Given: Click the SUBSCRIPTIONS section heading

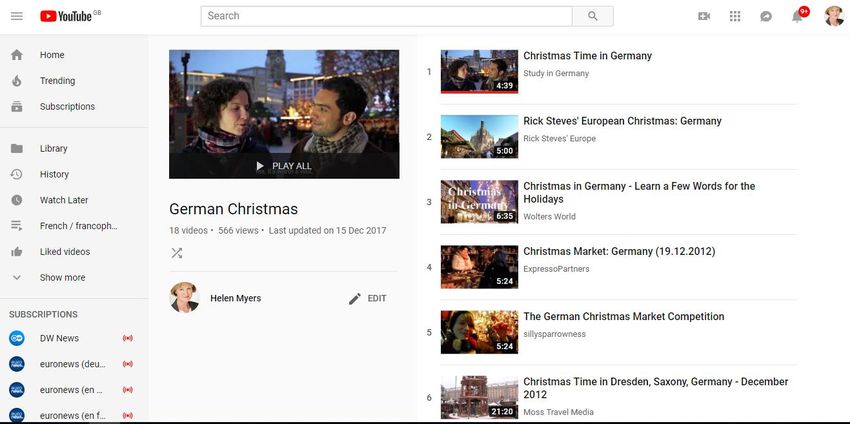Looking at the screenshot, I should [x=43, y=314].
